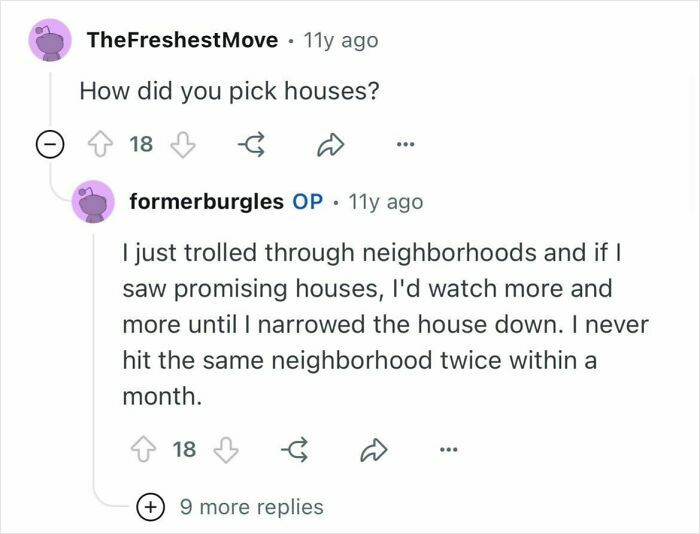Viewport: 700px width, 534px height.
Task: Collapse the TheFreshestMove comment thread
Action: (50, 144)
